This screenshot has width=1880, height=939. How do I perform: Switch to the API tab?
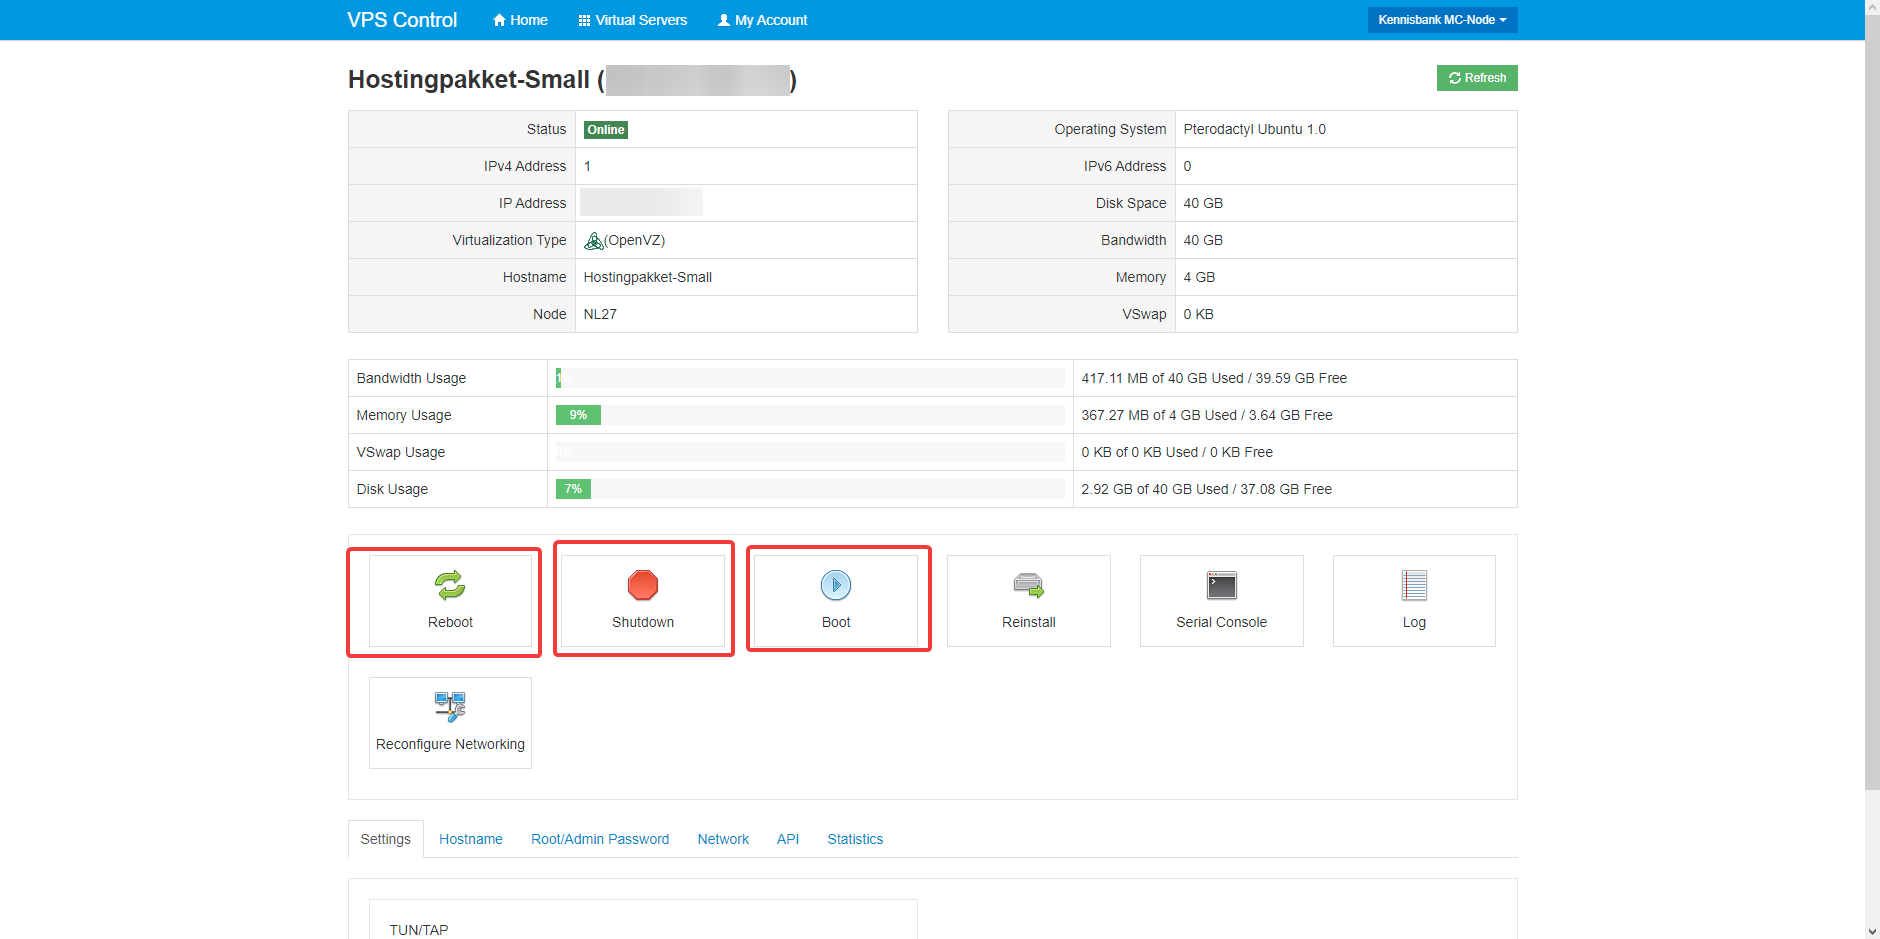click(788, 839)
